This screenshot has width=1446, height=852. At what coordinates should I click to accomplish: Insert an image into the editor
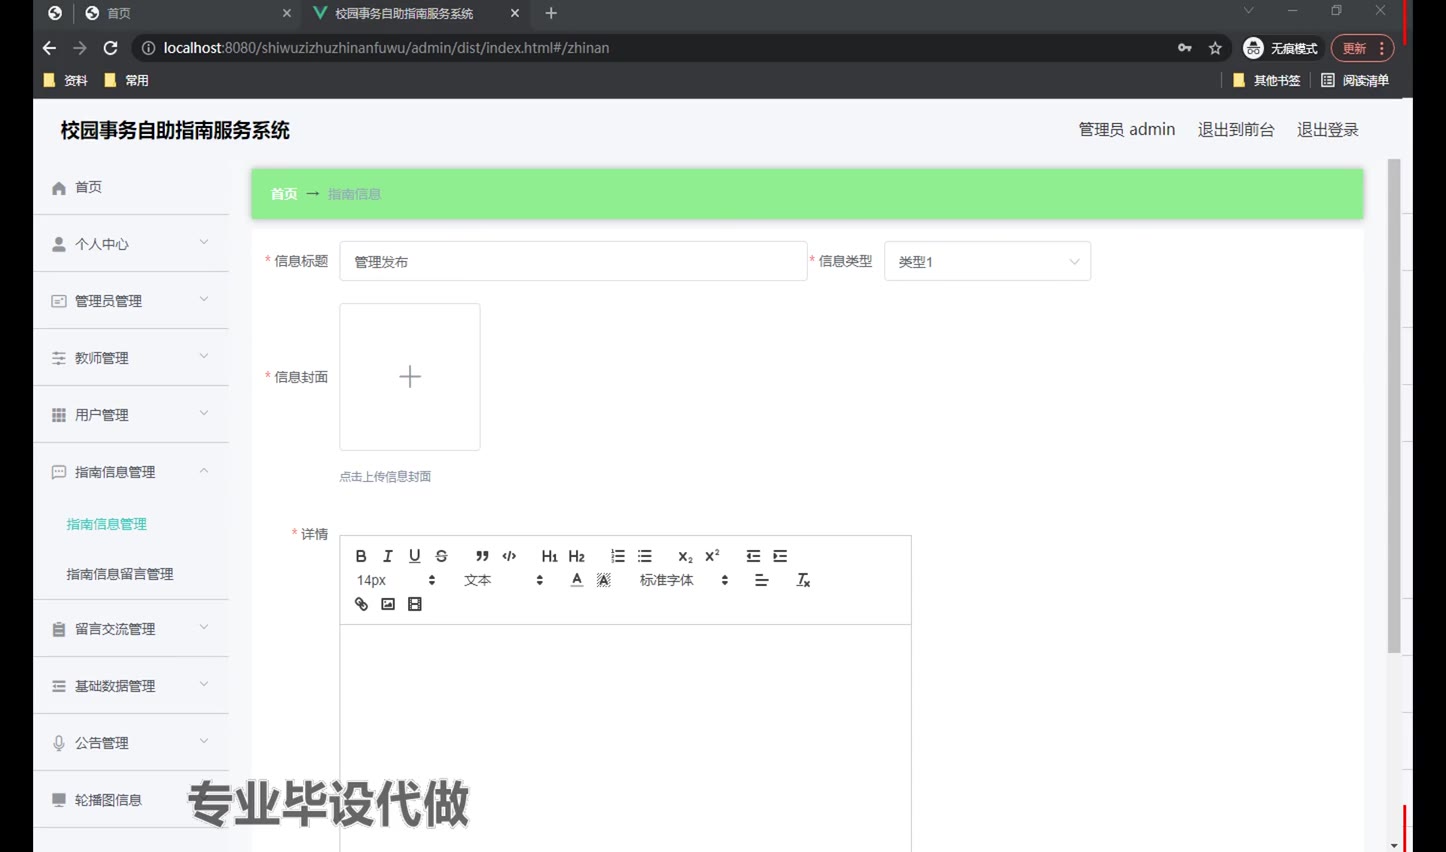[388, 604]
